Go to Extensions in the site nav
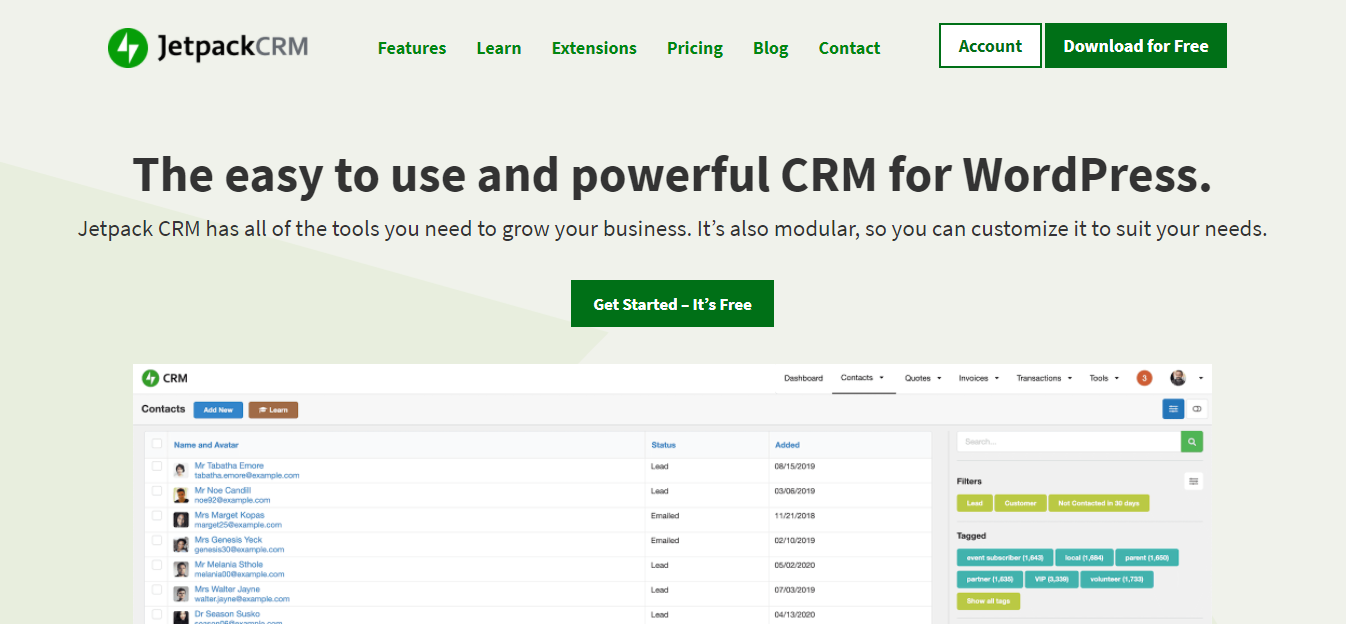 tap(594, 48)
